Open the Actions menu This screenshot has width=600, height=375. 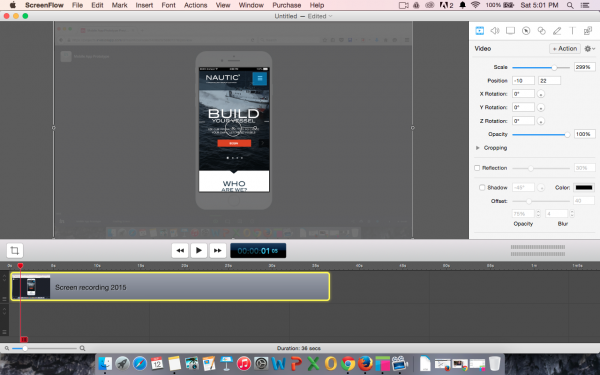195,5
